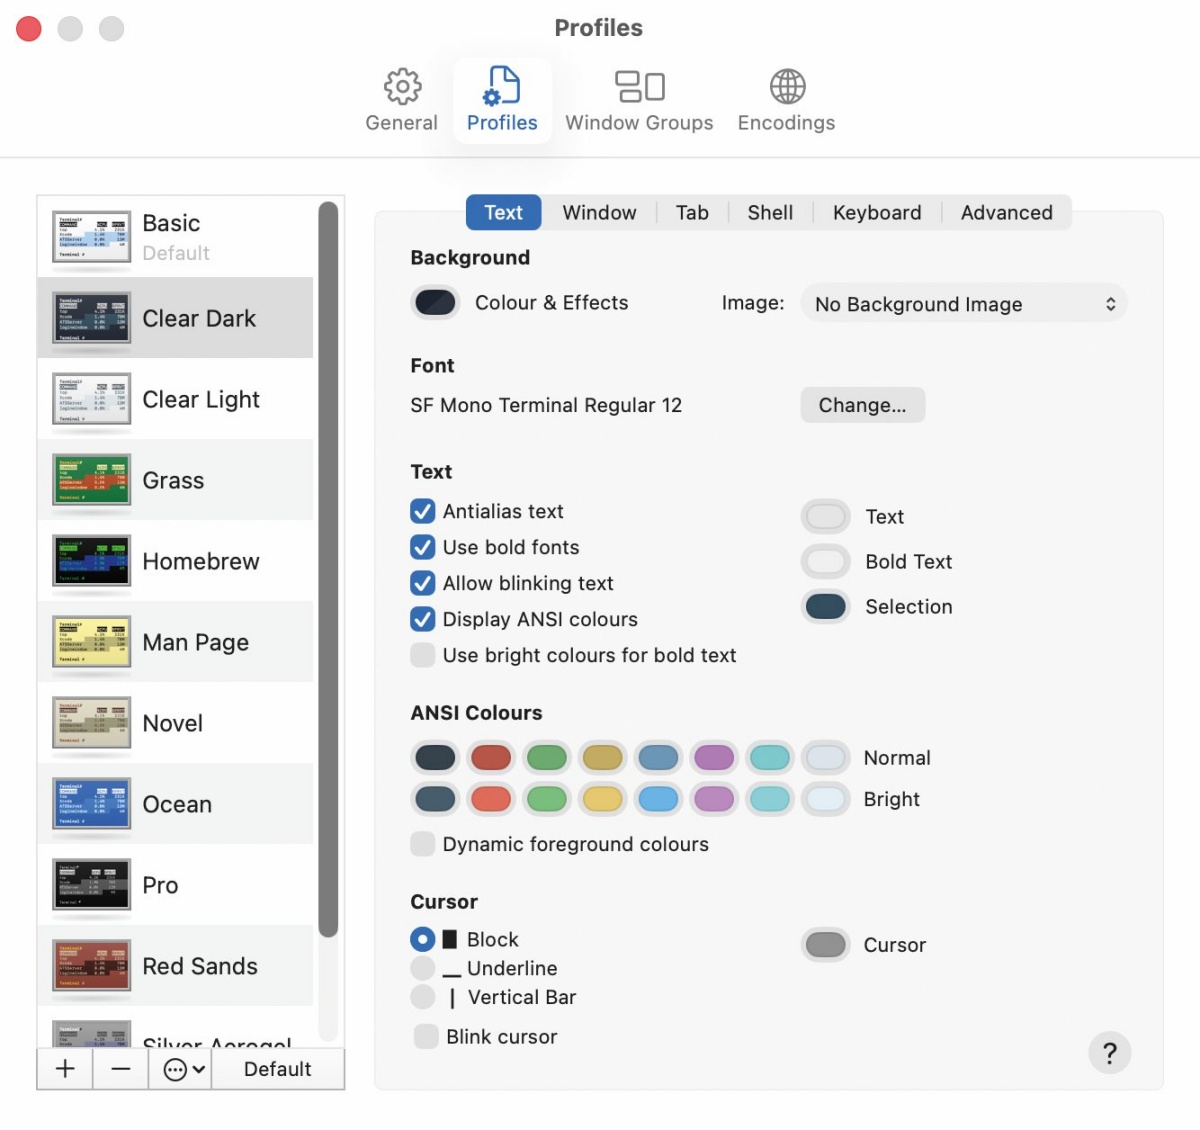Edit the Bright red ANSI colour
1200x1130 pixels.
coord(491,798)
